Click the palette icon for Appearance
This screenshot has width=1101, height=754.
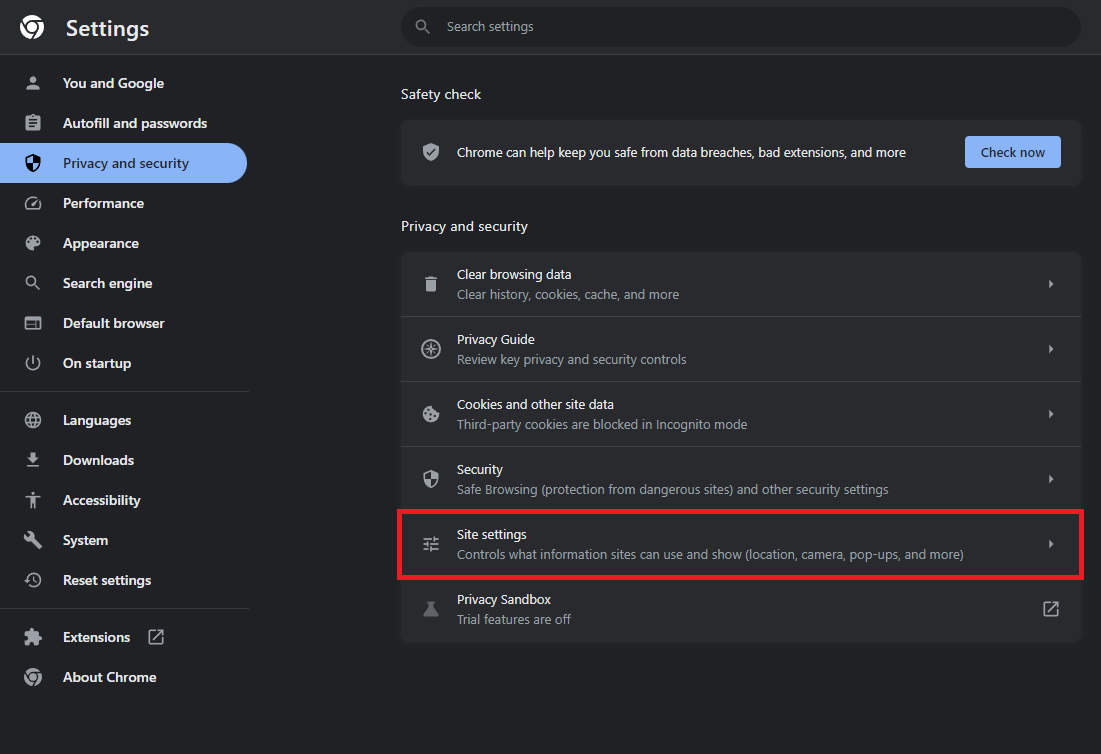(x=32, y=243)
